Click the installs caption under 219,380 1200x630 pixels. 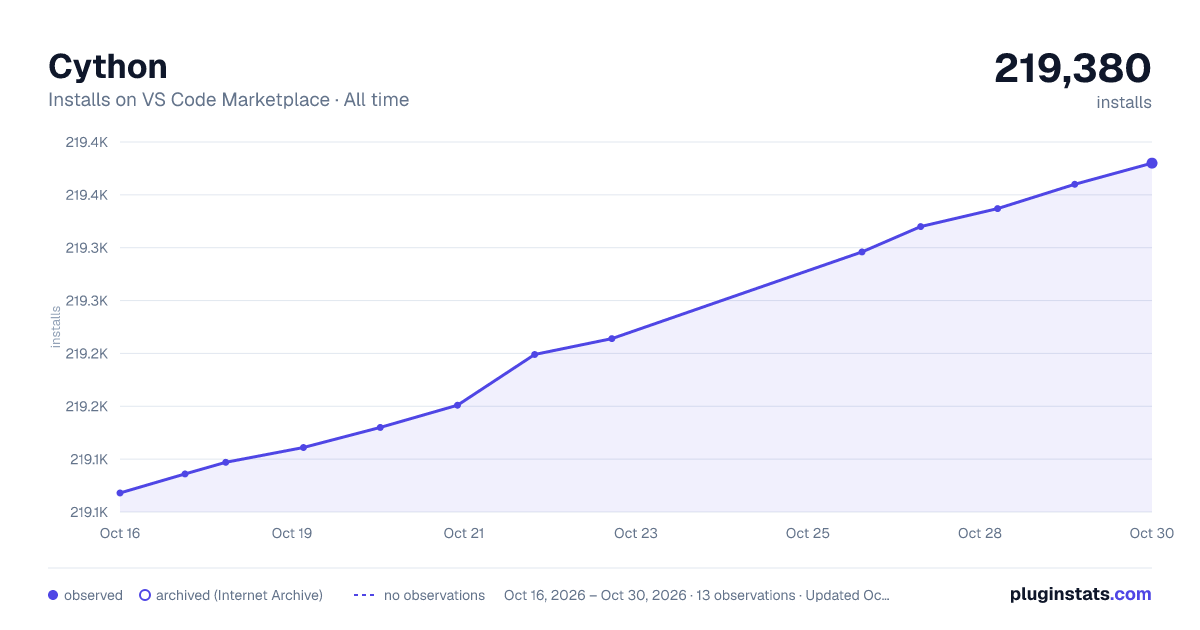pyautogui.click(x=1124, y=102)
